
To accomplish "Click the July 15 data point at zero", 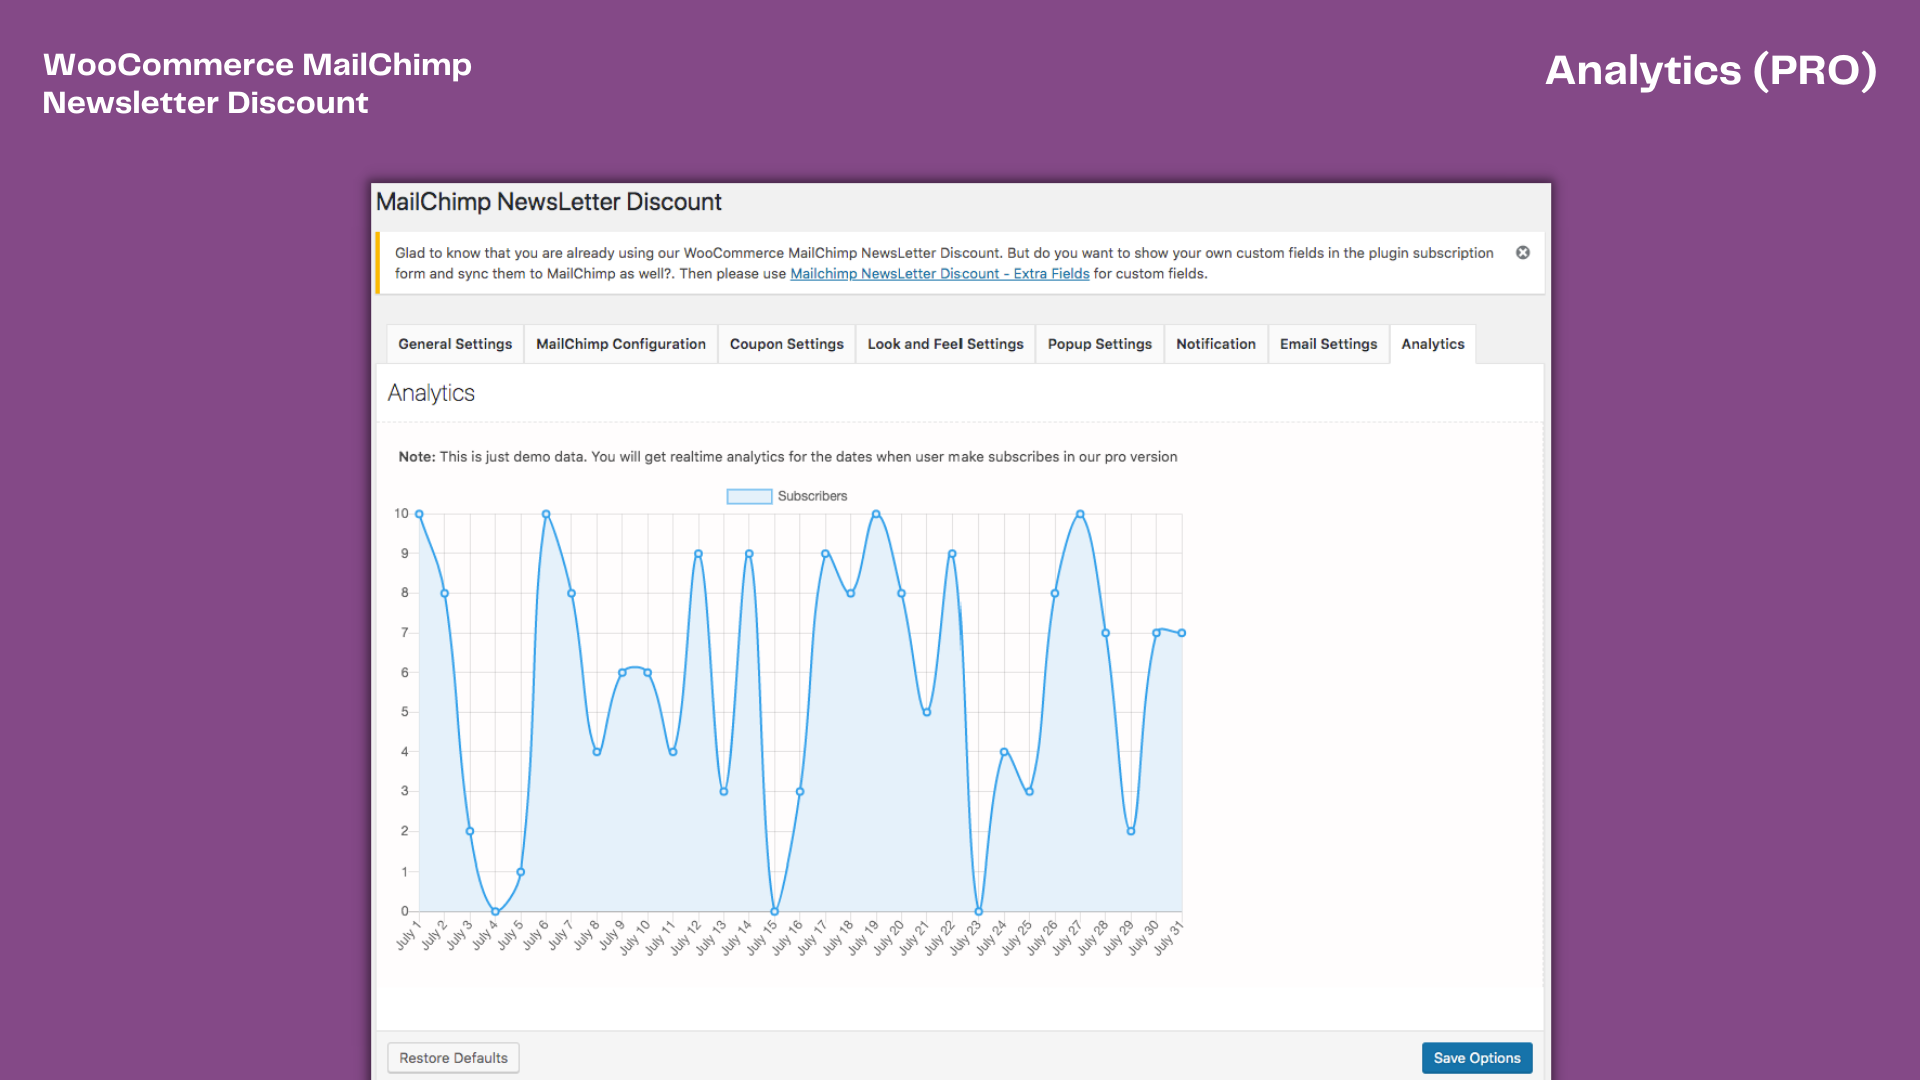I will click(x=774, y=911).
